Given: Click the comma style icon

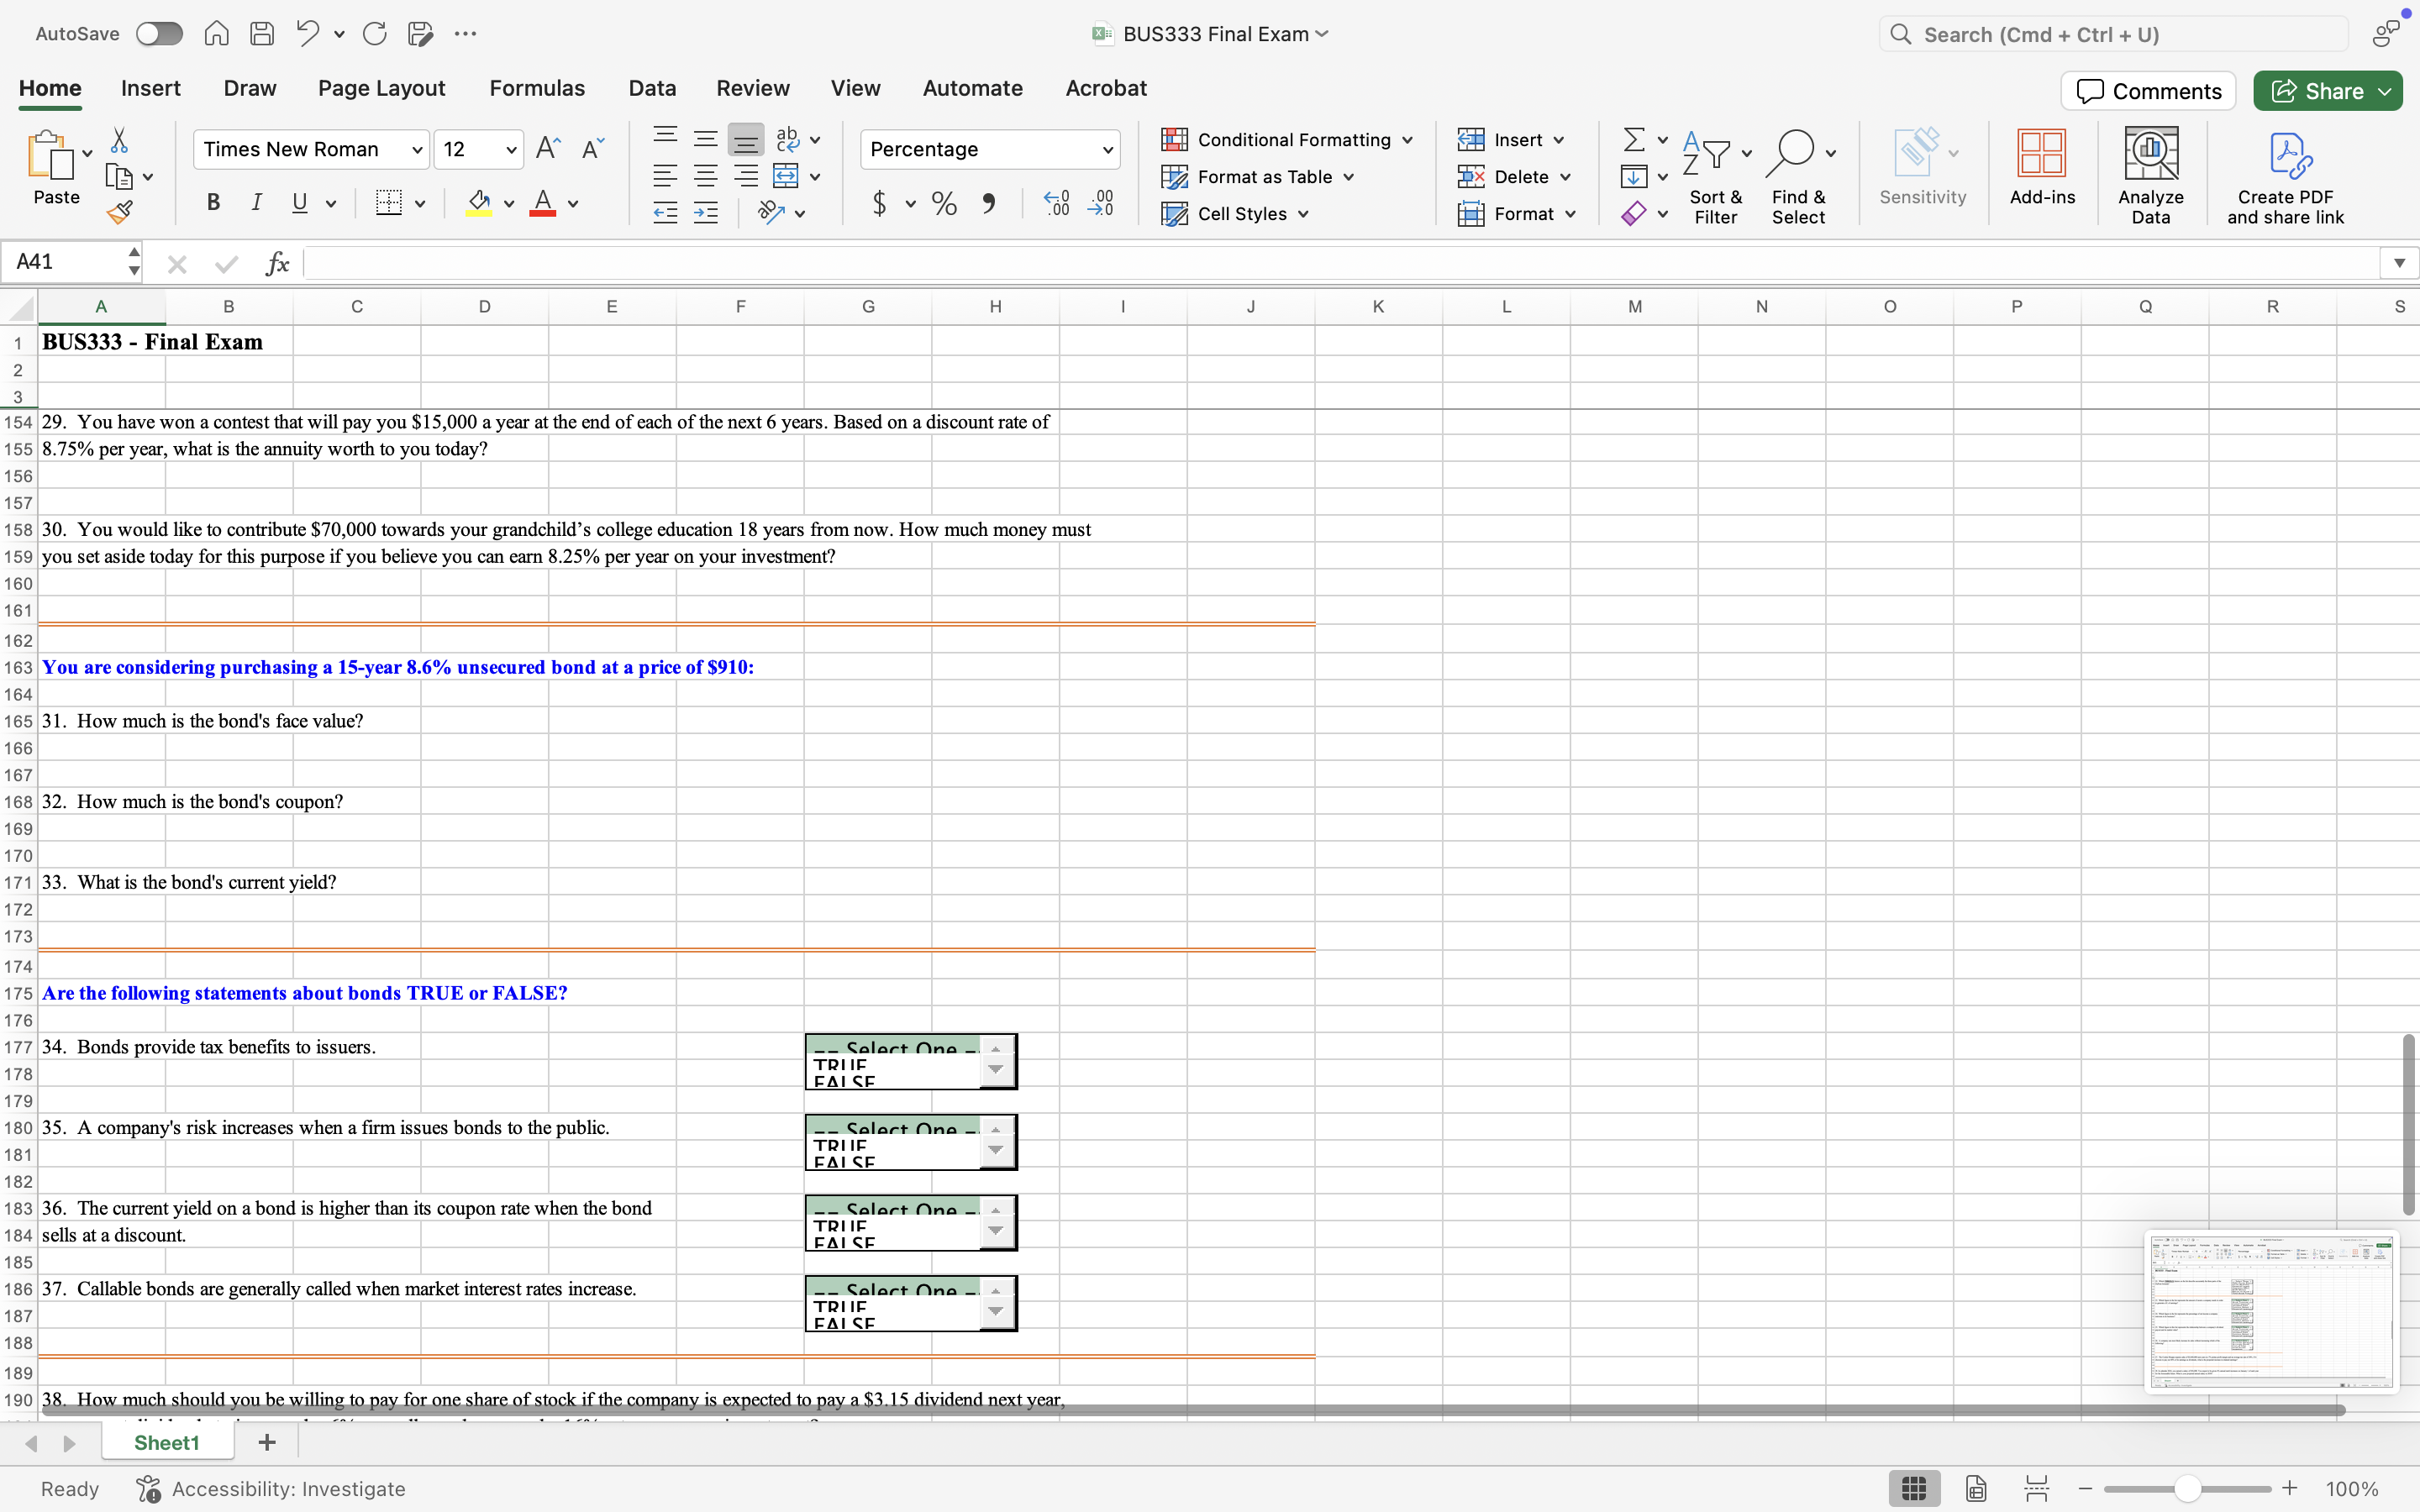Looking at the screenshot, I should (x=990, y=203).
